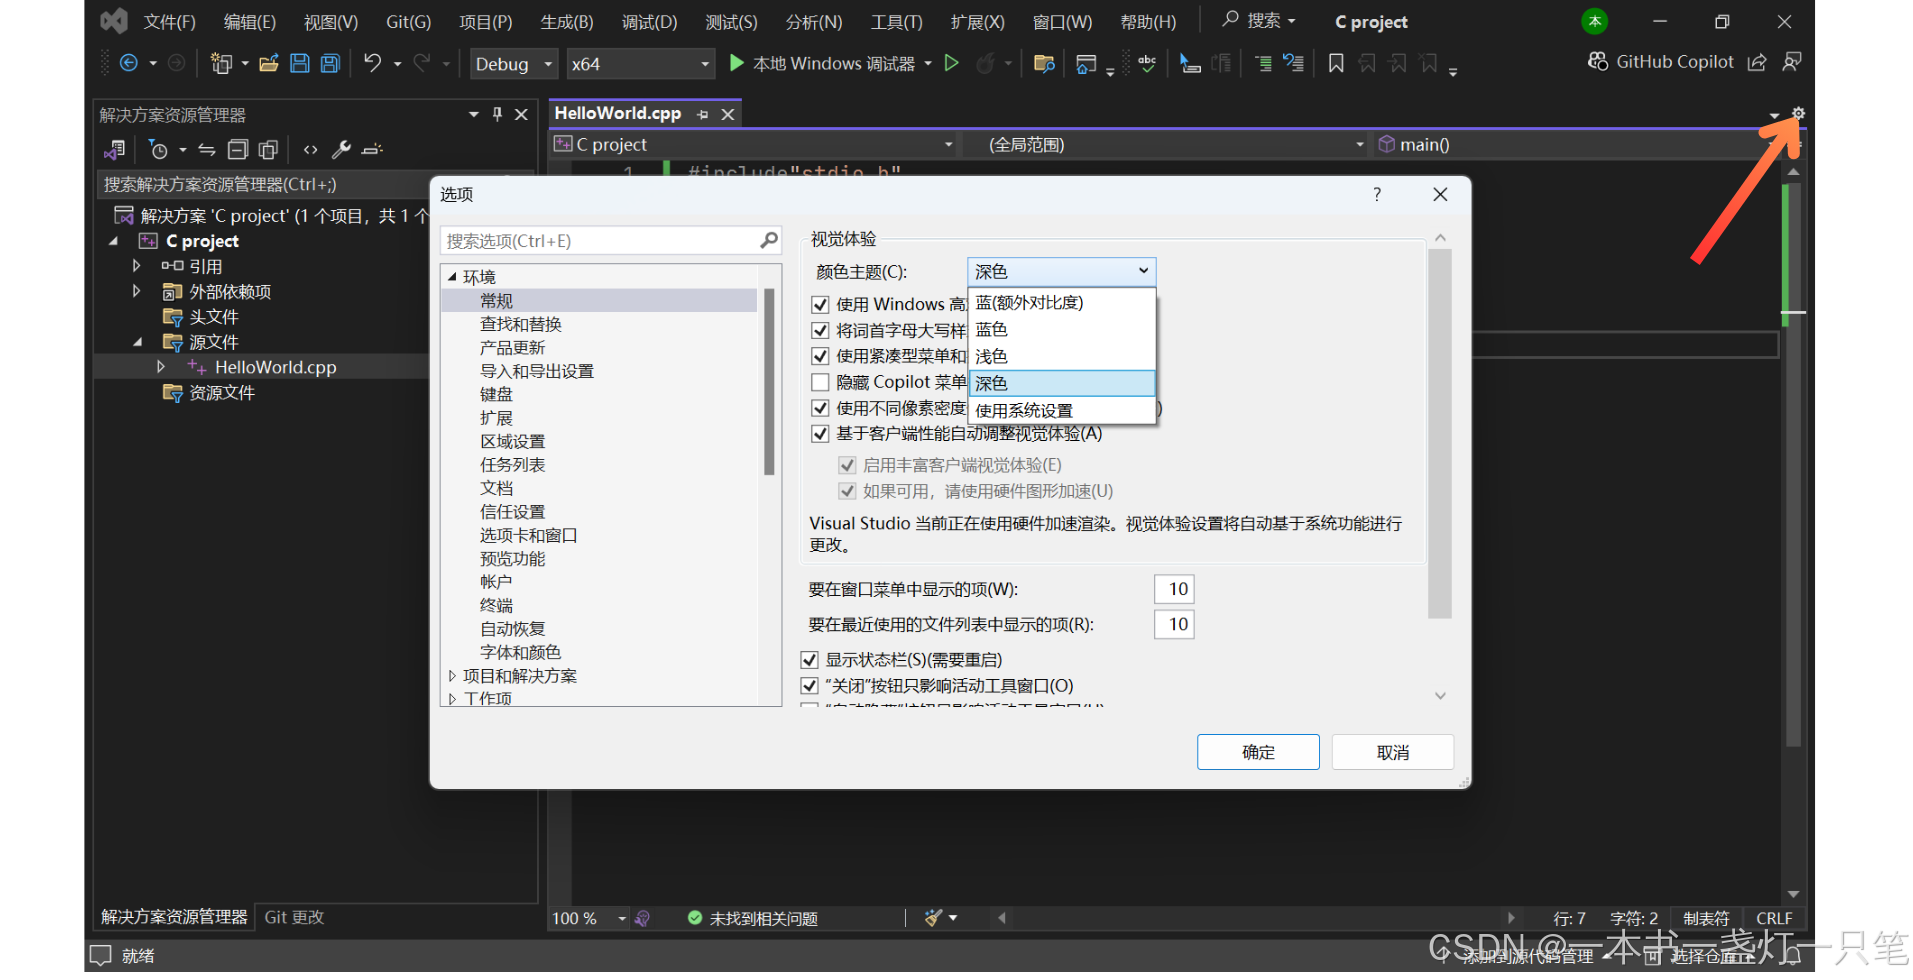
Task: Click the 取消 button
Action: click(x=1392, y=752)
